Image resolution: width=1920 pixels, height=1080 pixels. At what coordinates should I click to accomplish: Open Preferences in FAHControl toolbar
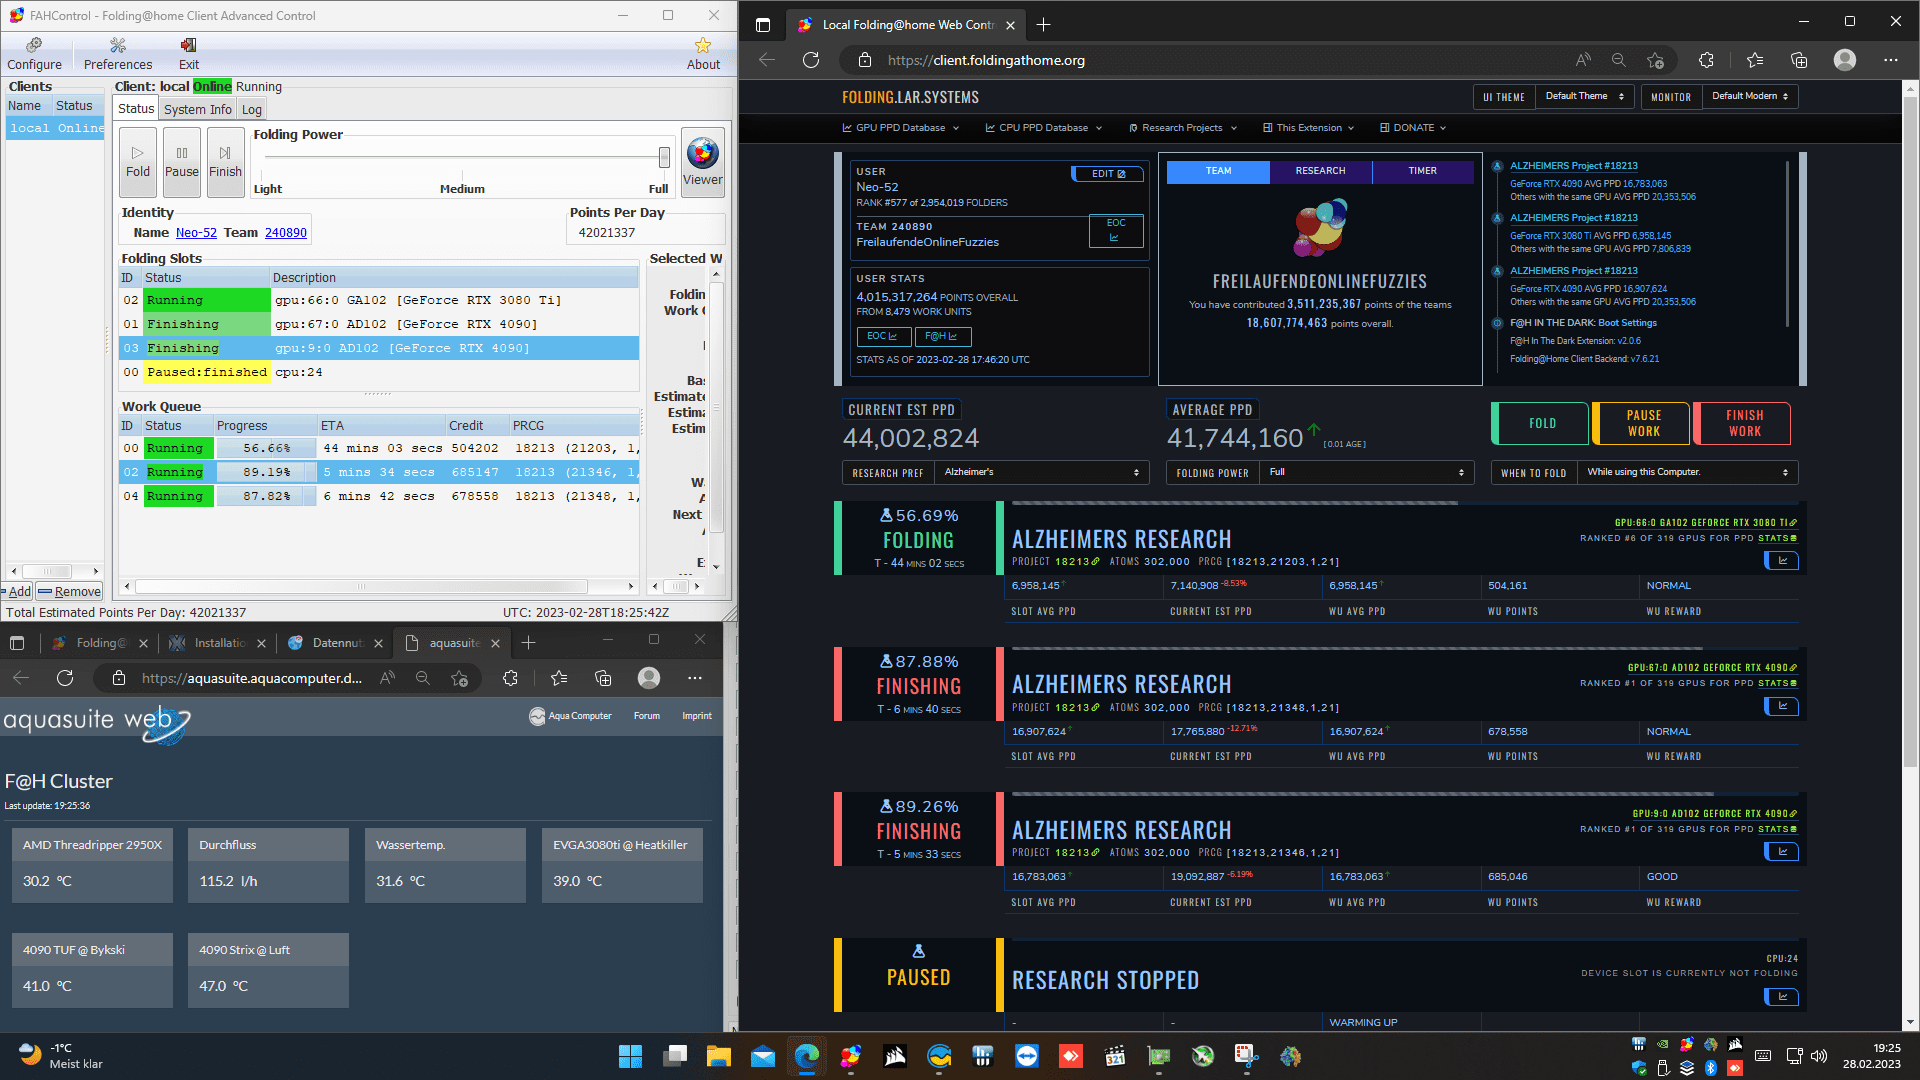[118, 54]
